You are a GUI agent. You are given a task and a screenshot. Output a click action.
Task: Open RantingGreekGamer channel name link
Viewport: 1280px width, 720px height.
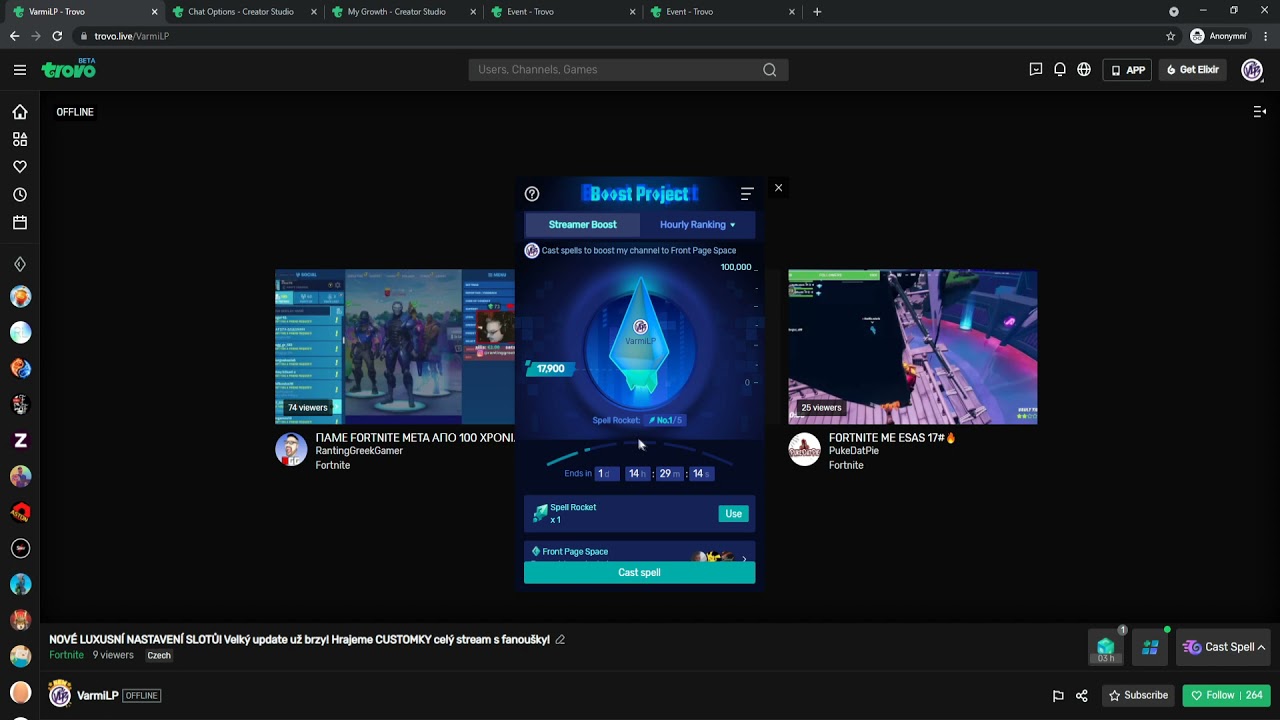359,451
